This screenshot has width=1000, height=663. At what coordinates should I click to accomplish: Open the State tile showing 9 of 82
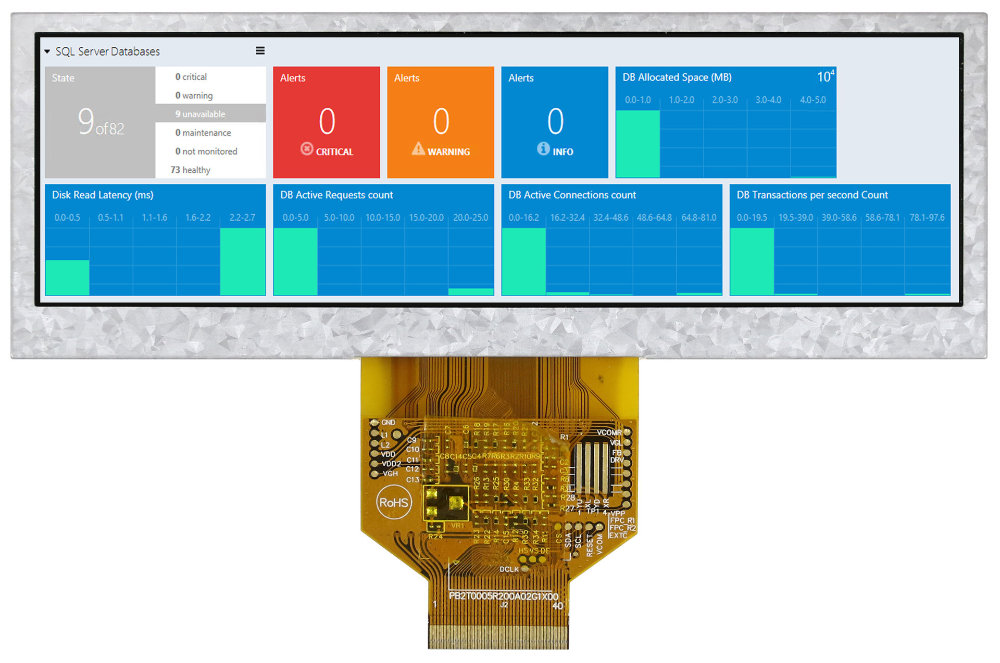tap(100, 122)
